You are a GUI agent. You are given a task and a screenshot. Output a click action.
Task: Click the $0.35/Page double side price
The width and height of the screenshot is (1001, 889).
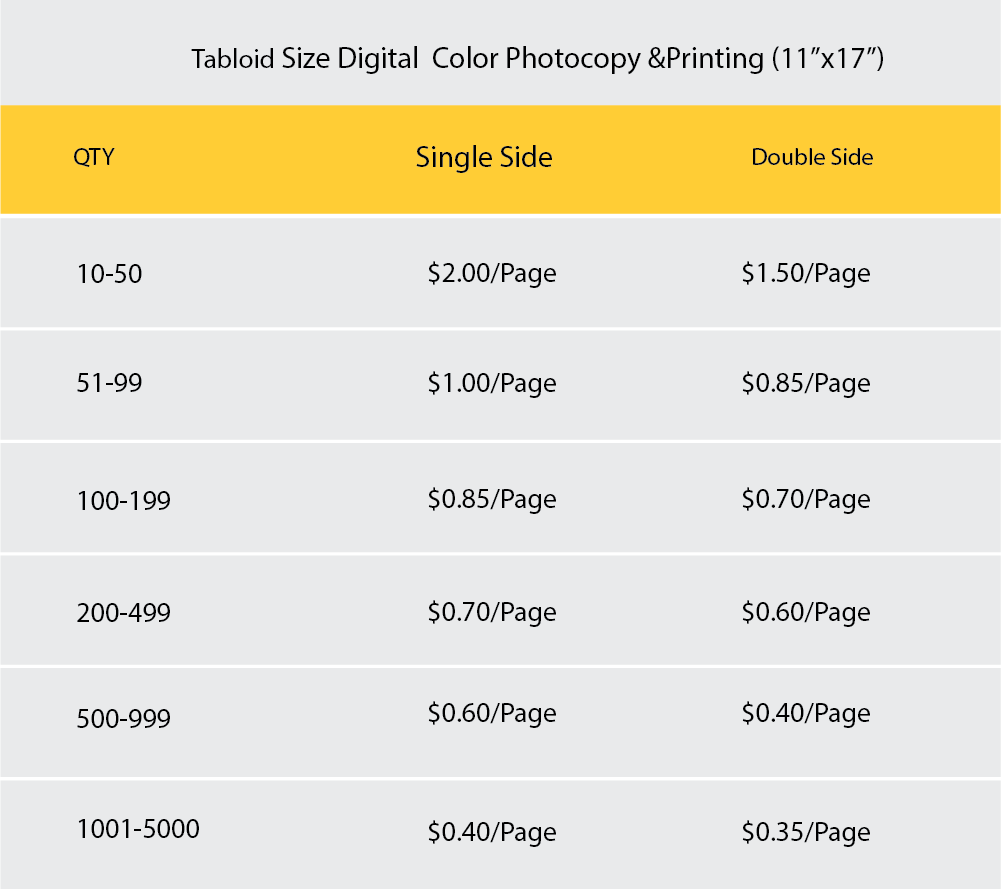[805, 832]
